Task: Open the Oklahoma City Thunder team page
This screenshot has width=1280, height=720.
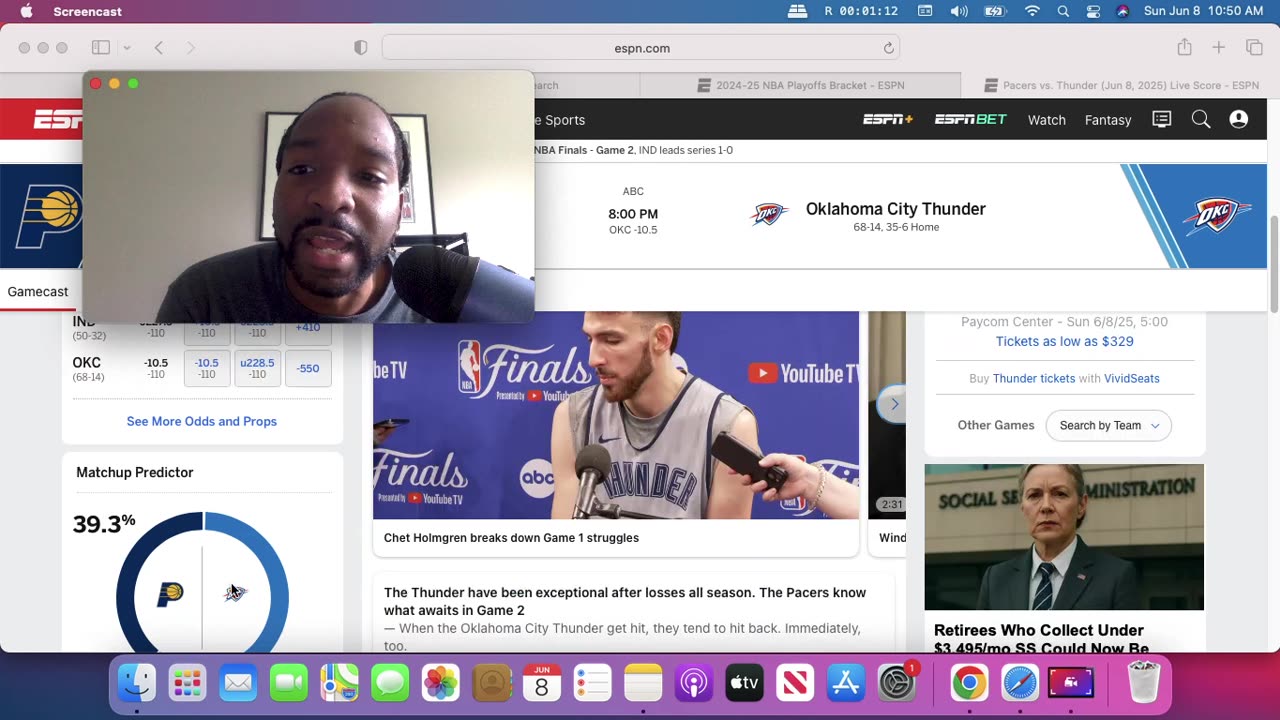Action: [896, 209]
